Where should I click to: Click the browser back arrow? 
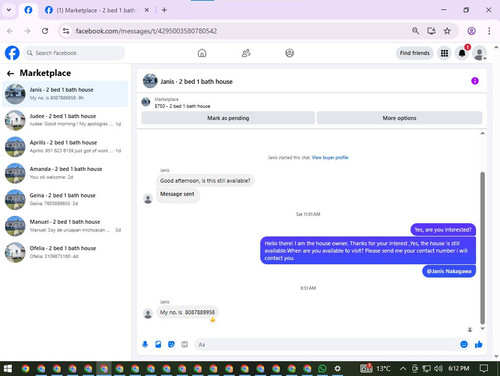pos(10,31)
